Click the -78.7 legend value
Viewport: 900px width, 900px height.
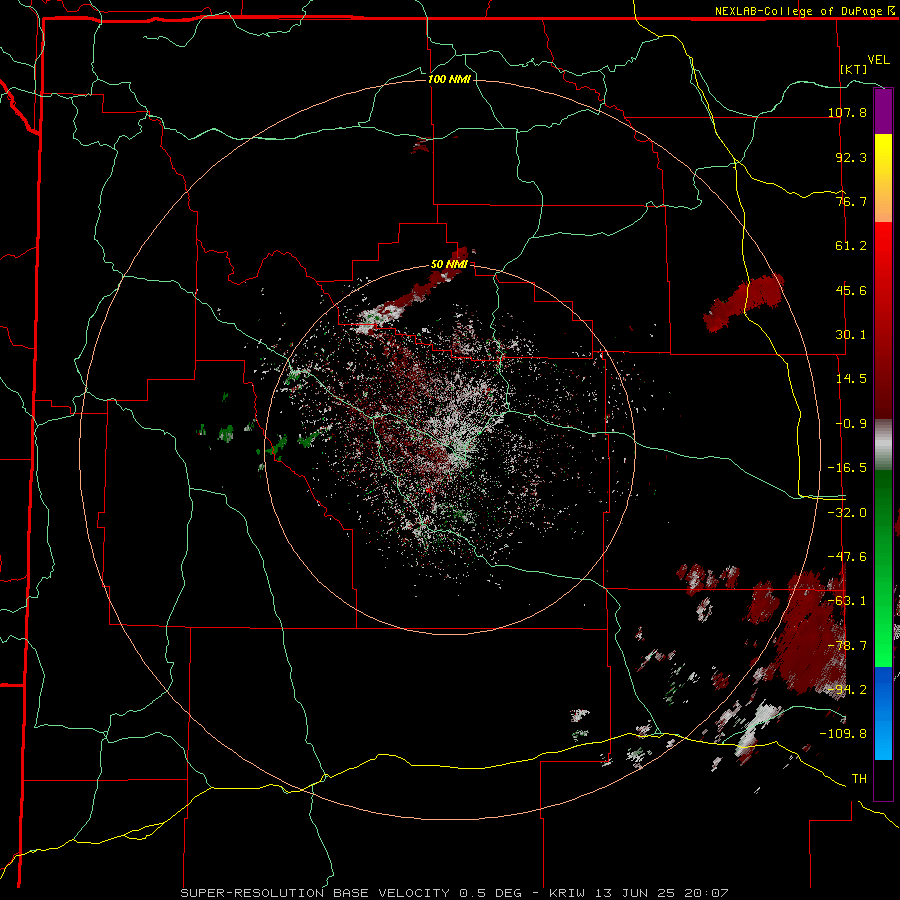click(x=847, y=646)
